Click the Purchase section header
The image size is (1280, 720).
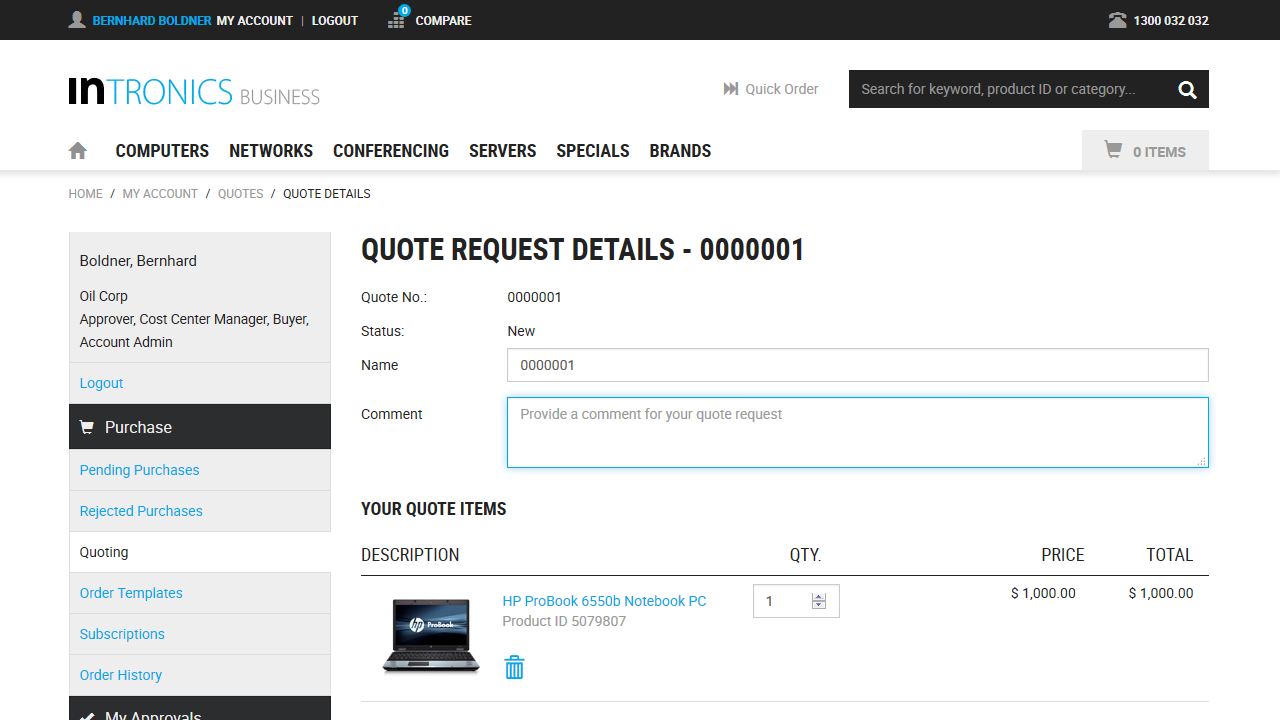tap(200, 427)
